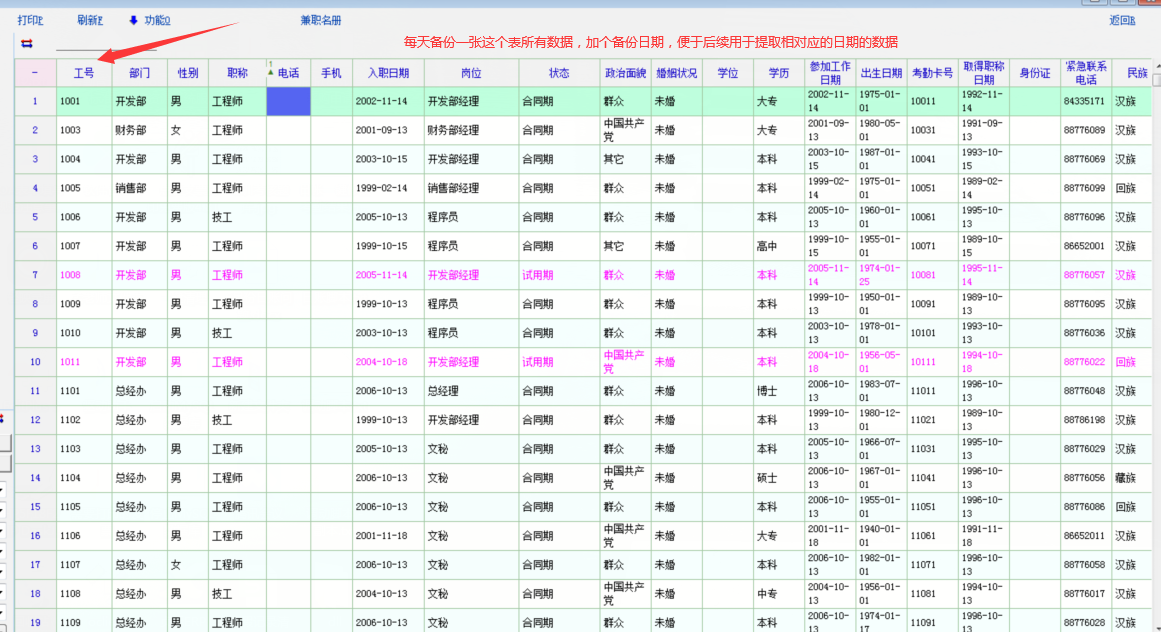
Task: Select row number 7 header
Action: pyautogui.click(x=35, y=275)
